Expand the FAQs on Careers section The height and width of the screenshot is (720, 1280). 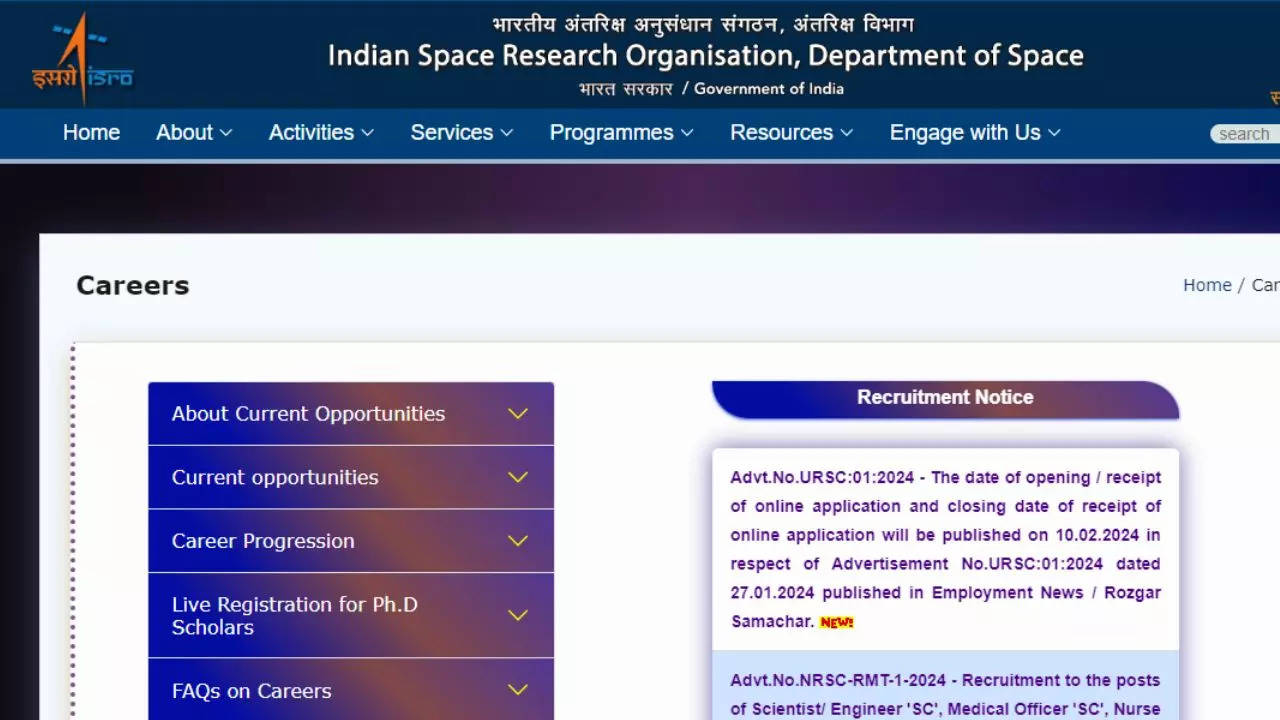click(351, 690)
